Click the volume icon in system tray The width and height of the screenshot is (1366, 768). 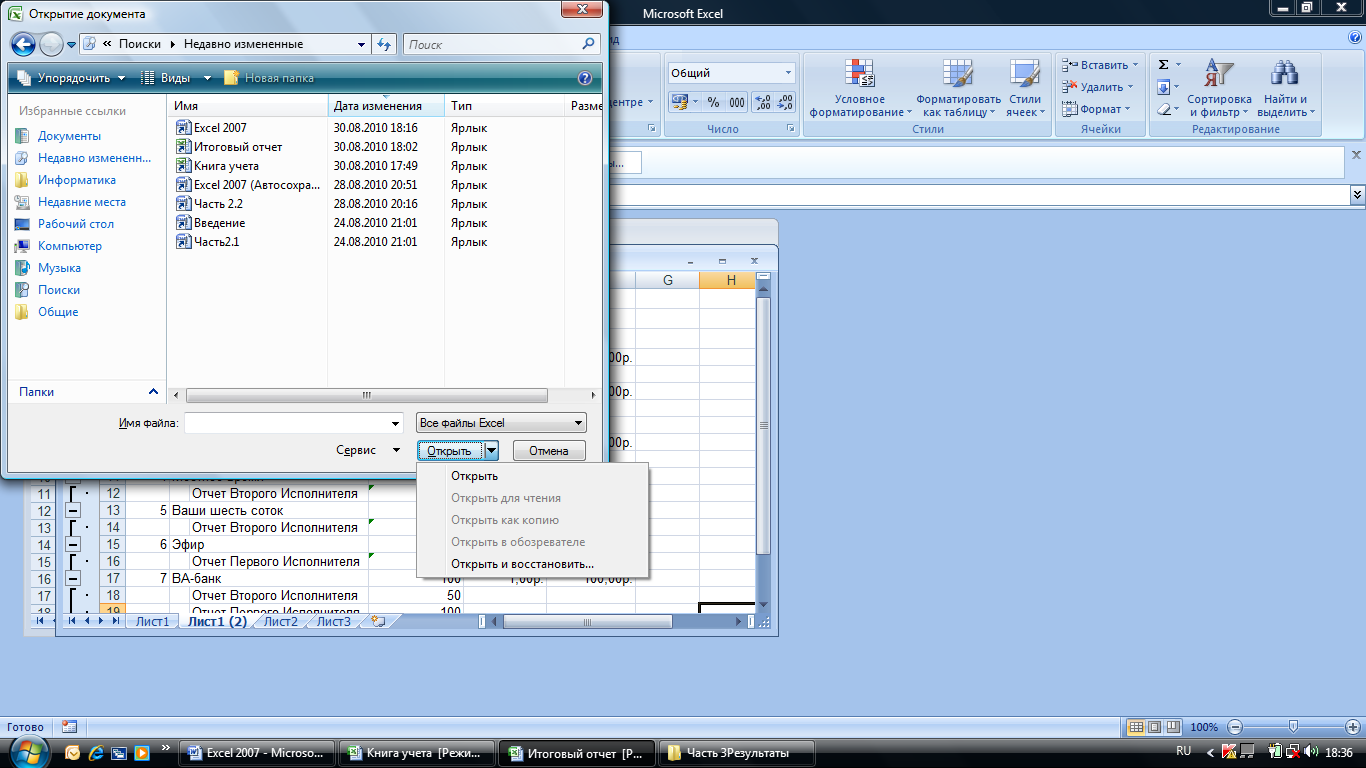[1311, 751]
